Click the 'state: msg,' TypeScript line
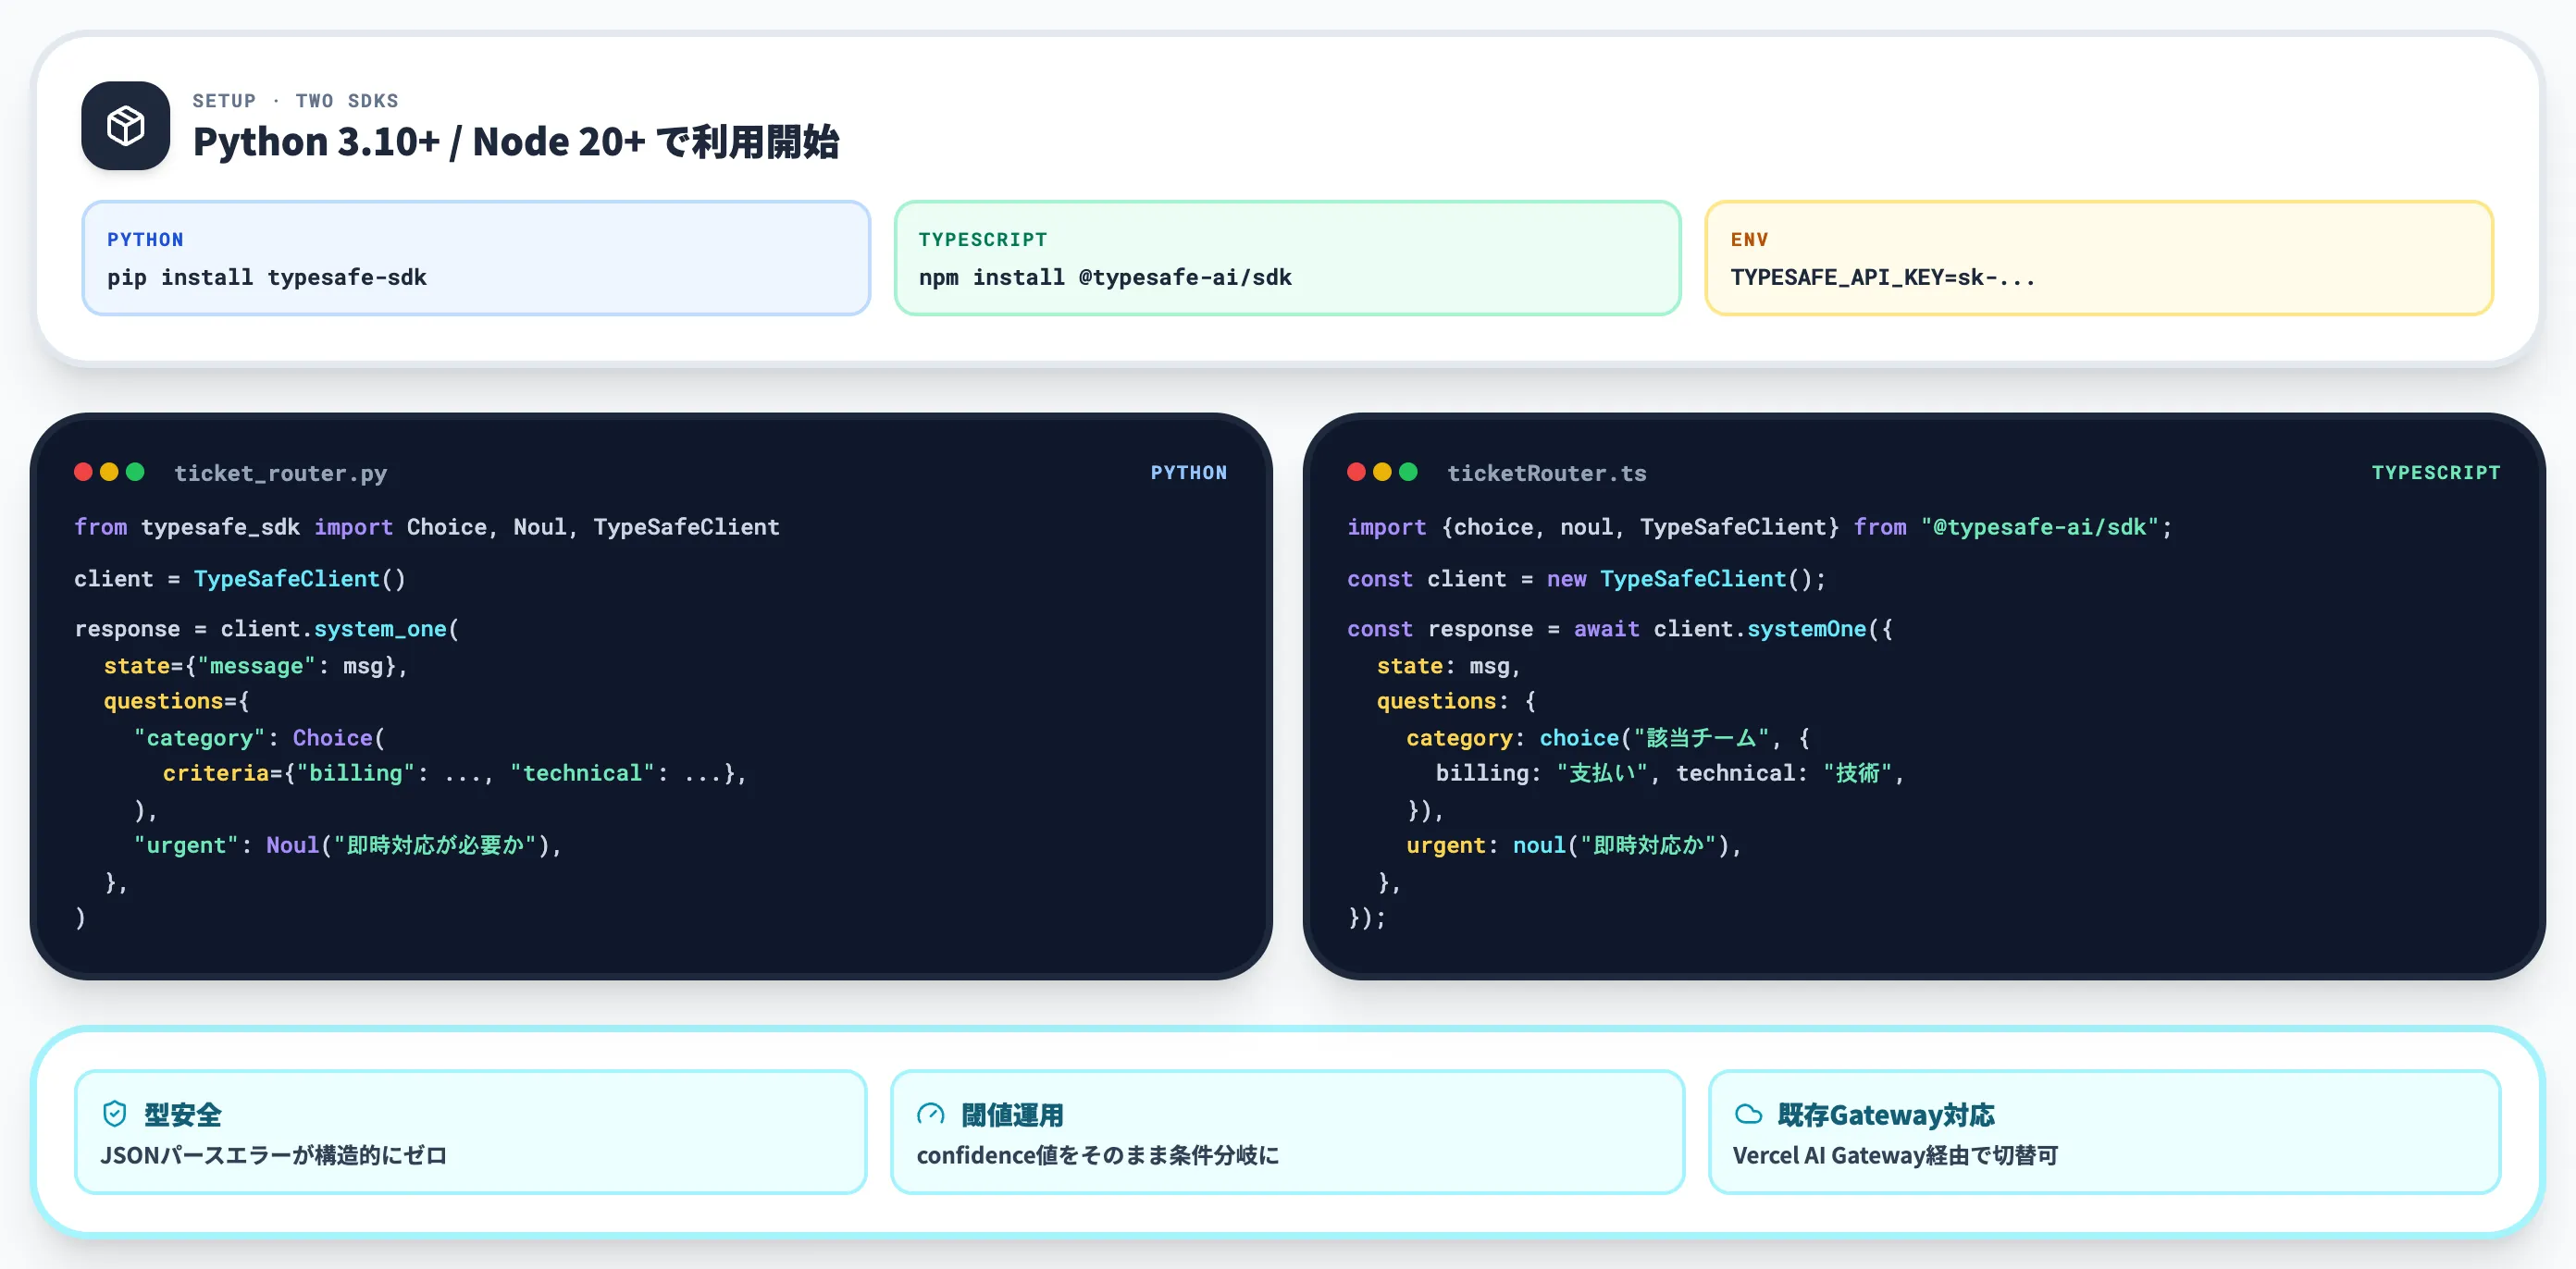 click(1448, 666)
